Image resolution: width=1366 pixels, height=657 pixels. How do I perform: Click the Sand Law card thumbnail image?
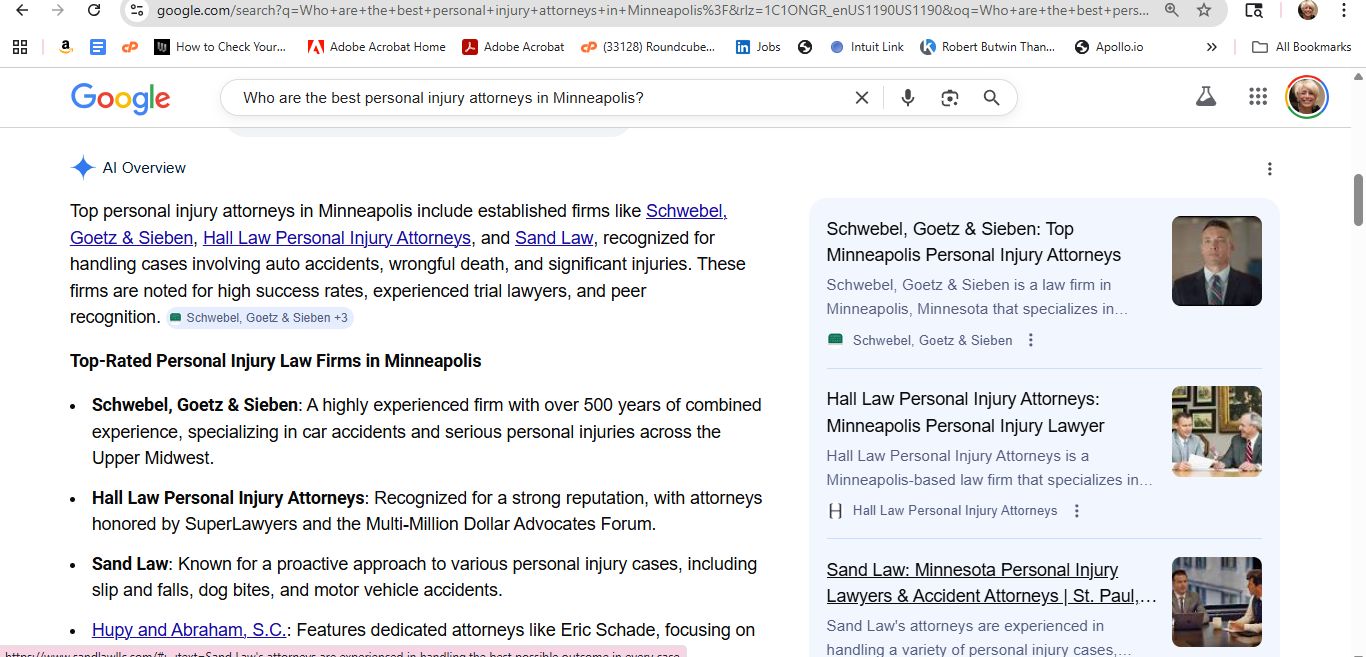[x=1216, y=602]
